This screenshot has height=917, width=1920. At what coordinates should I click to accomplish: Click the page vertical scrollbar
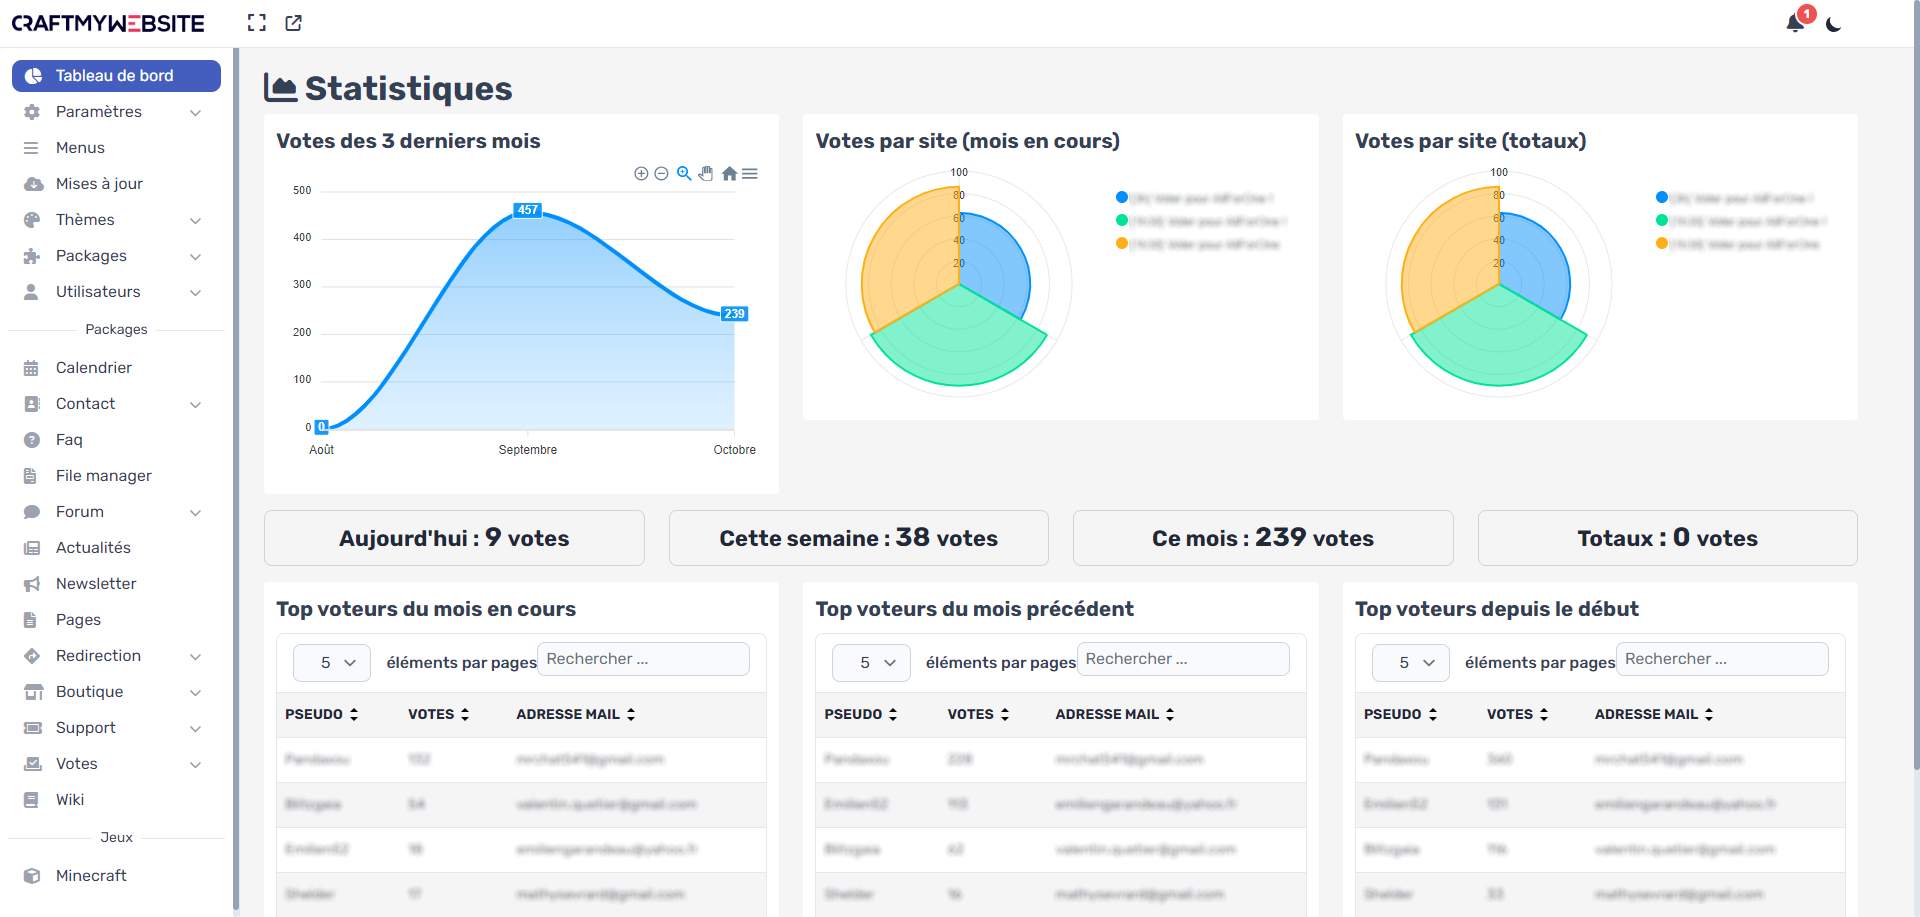click(1916, 385)
